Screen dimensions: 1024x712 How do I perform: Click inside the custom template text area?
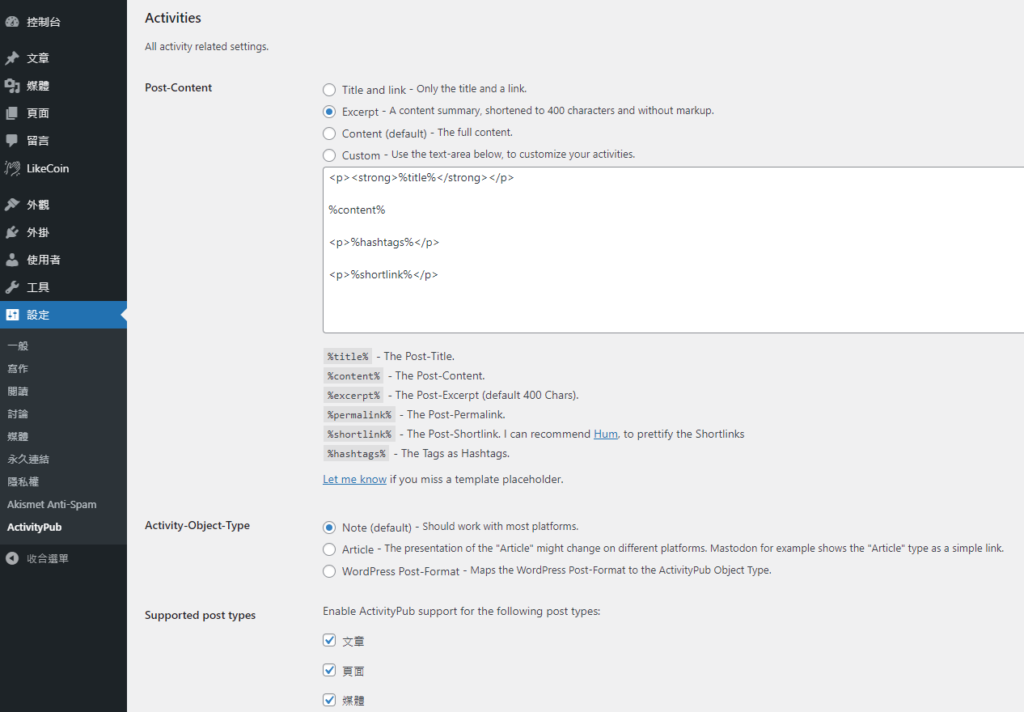coord(673,250)
